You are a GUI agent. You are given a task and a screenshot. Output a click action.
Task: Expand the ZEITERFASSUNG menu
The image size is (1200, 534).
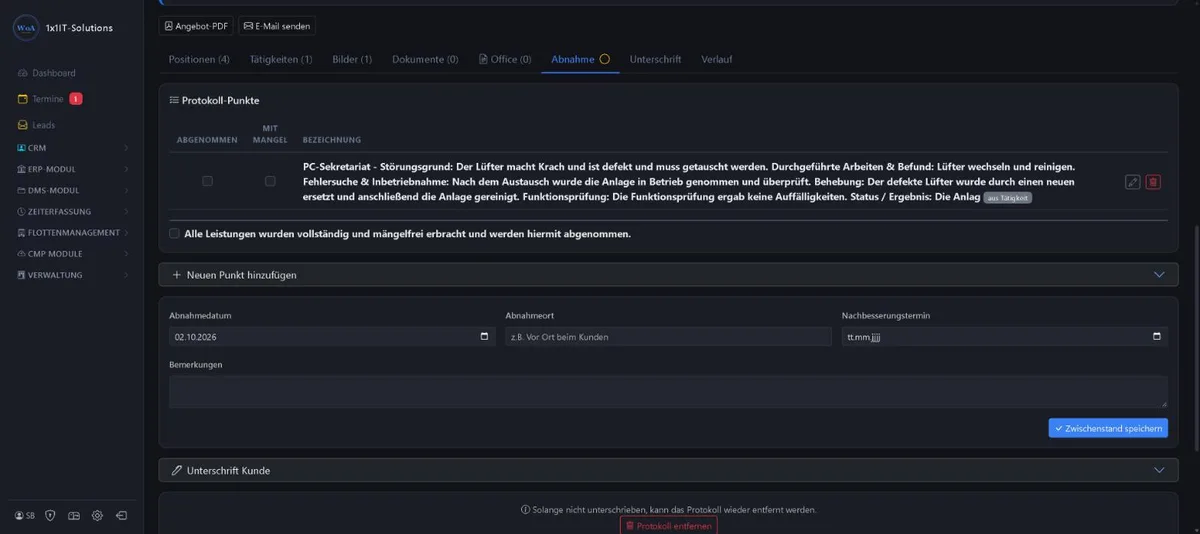tap(72, 211)
